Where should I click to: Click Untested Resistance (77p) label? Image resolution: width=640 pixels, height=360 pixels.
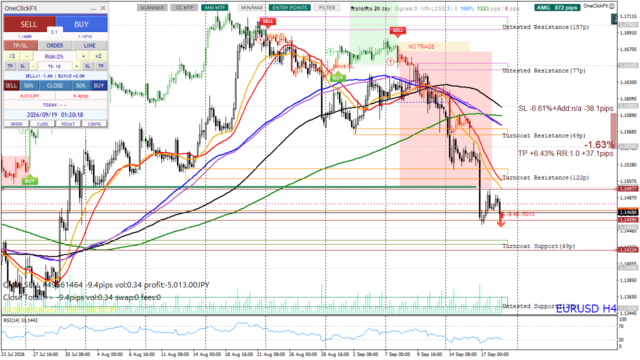pyautogui.click(x=544, y=71)
